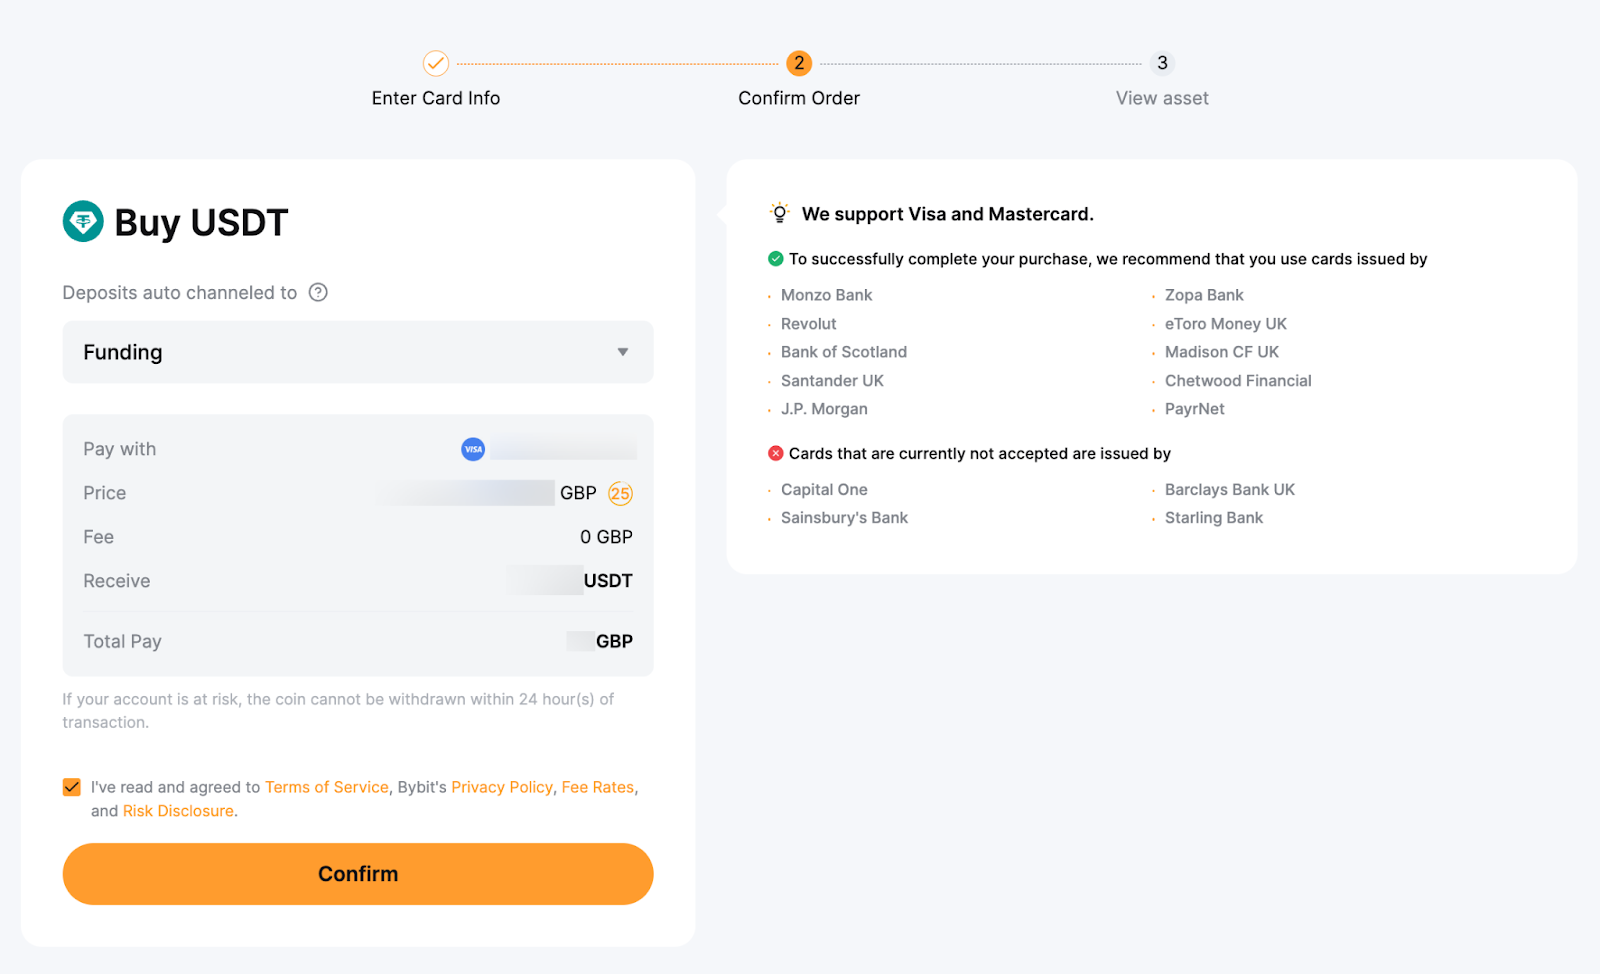The width and height of the screenshot is (1600, 974).
Task: Click the green recommended cards check icon
Action: click(775, 259)
